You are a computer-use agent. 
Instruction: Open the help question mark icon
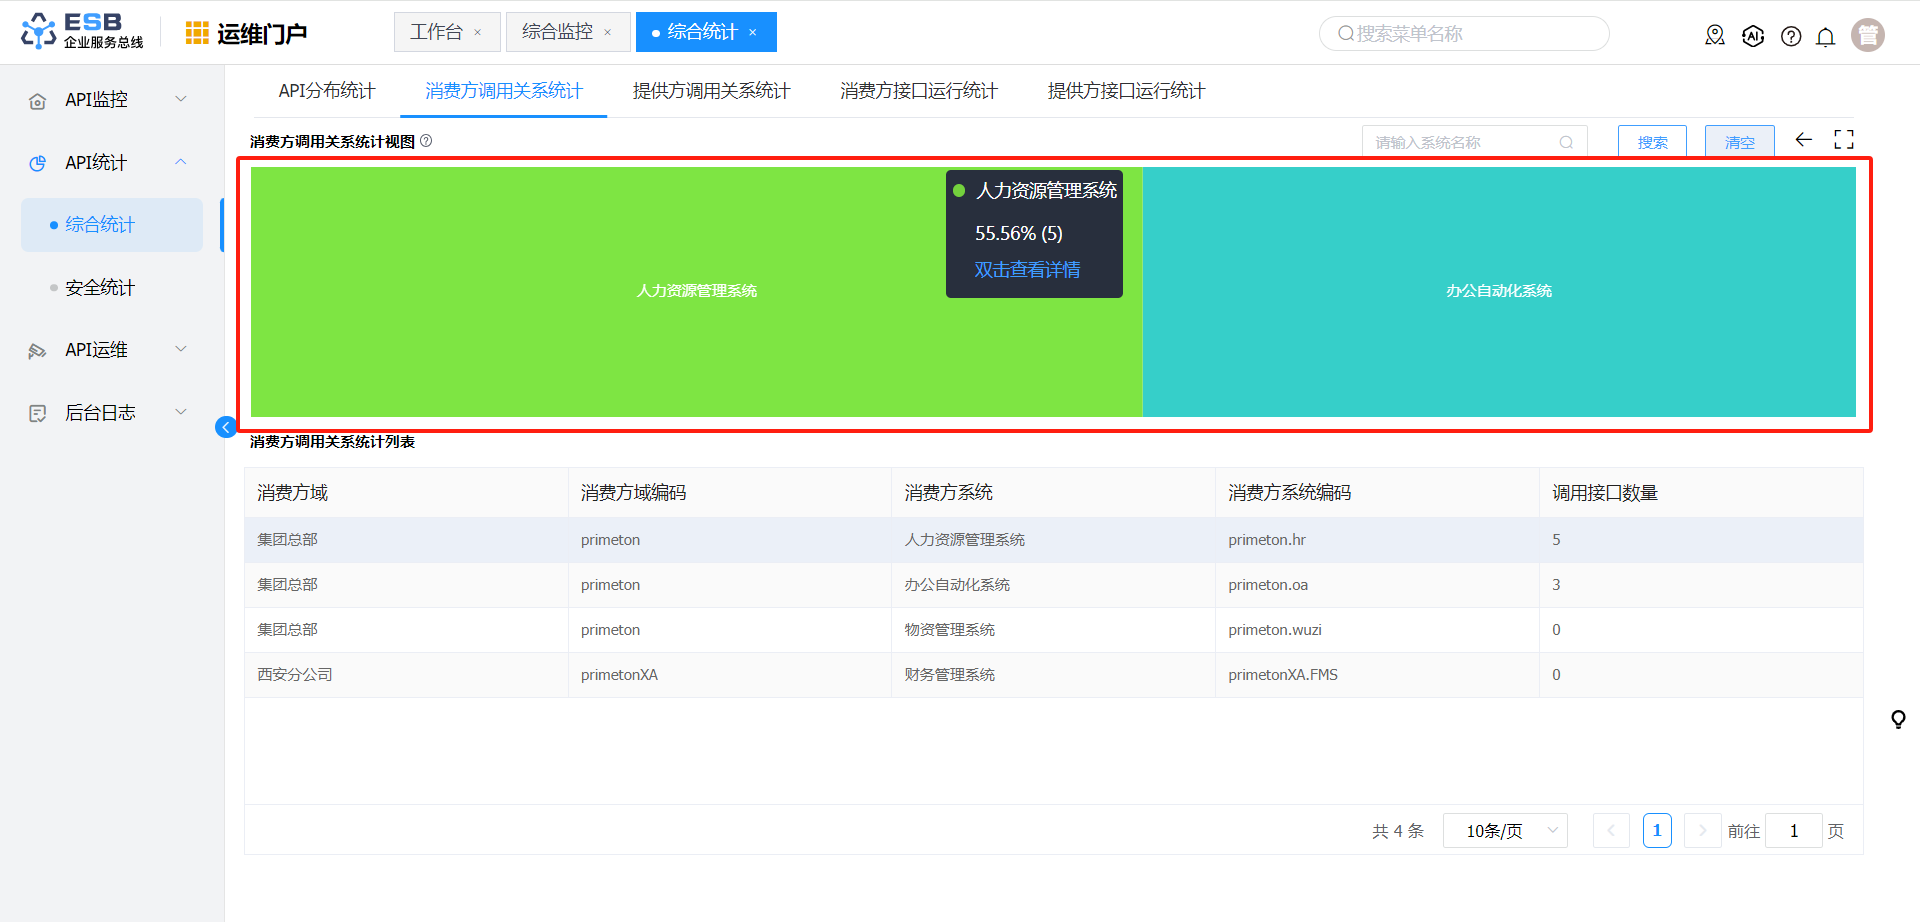coord(1791,37)
